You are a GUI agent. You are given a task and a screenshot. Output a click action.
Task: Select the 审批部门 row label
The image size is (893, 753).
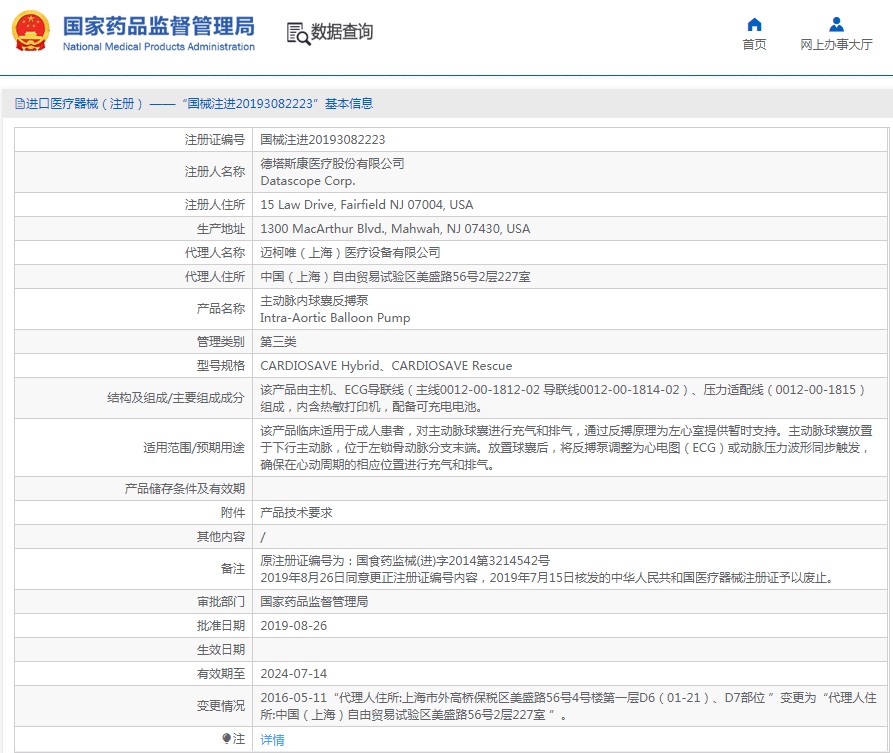221,601
